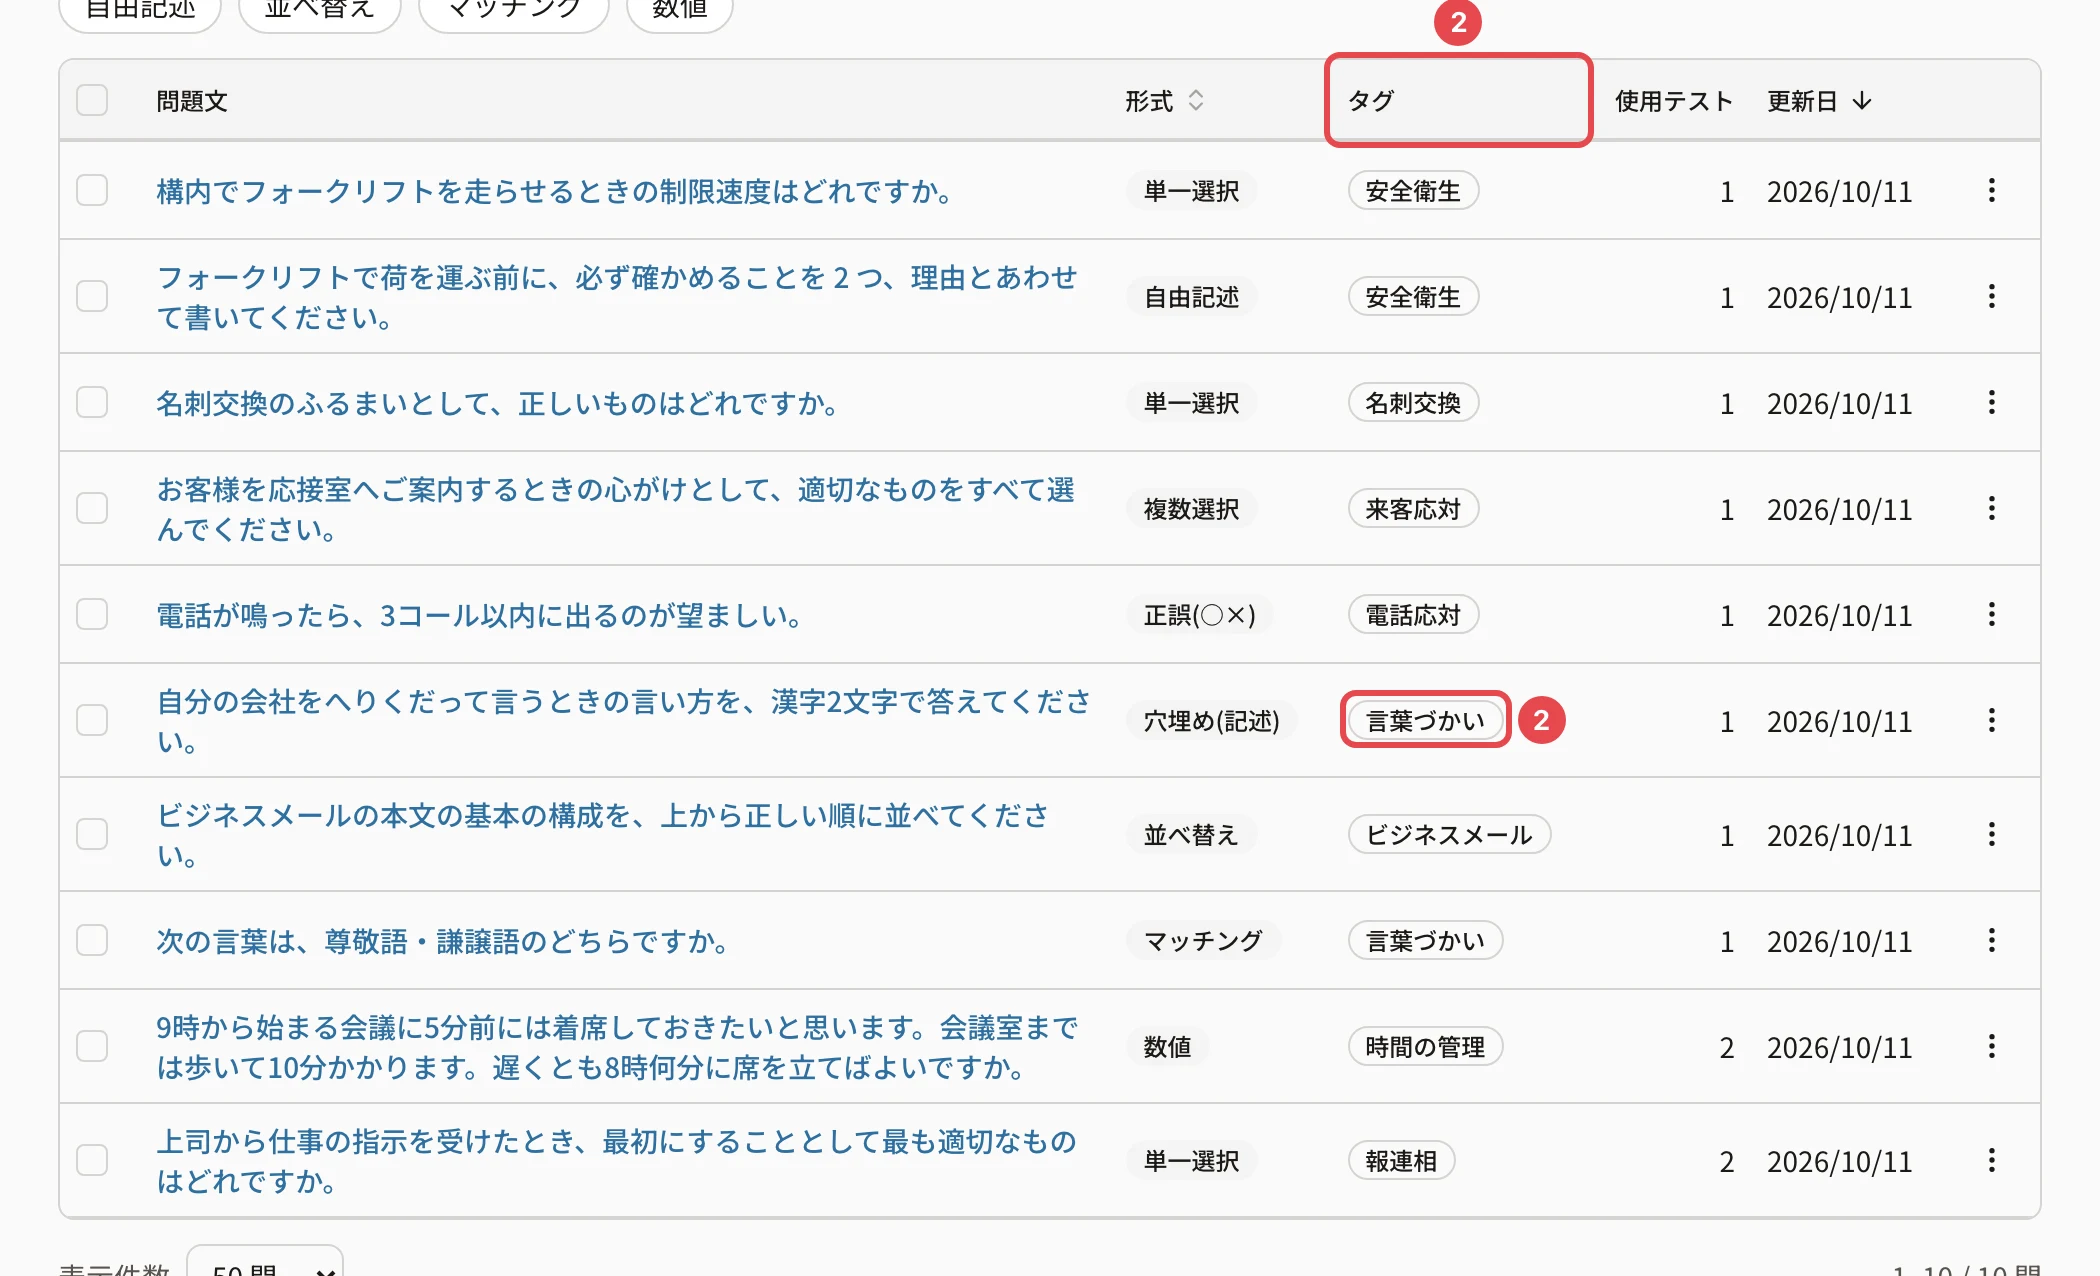Open the more options menu for フォークリフトで荷を運ぶ前に row

1991,296
